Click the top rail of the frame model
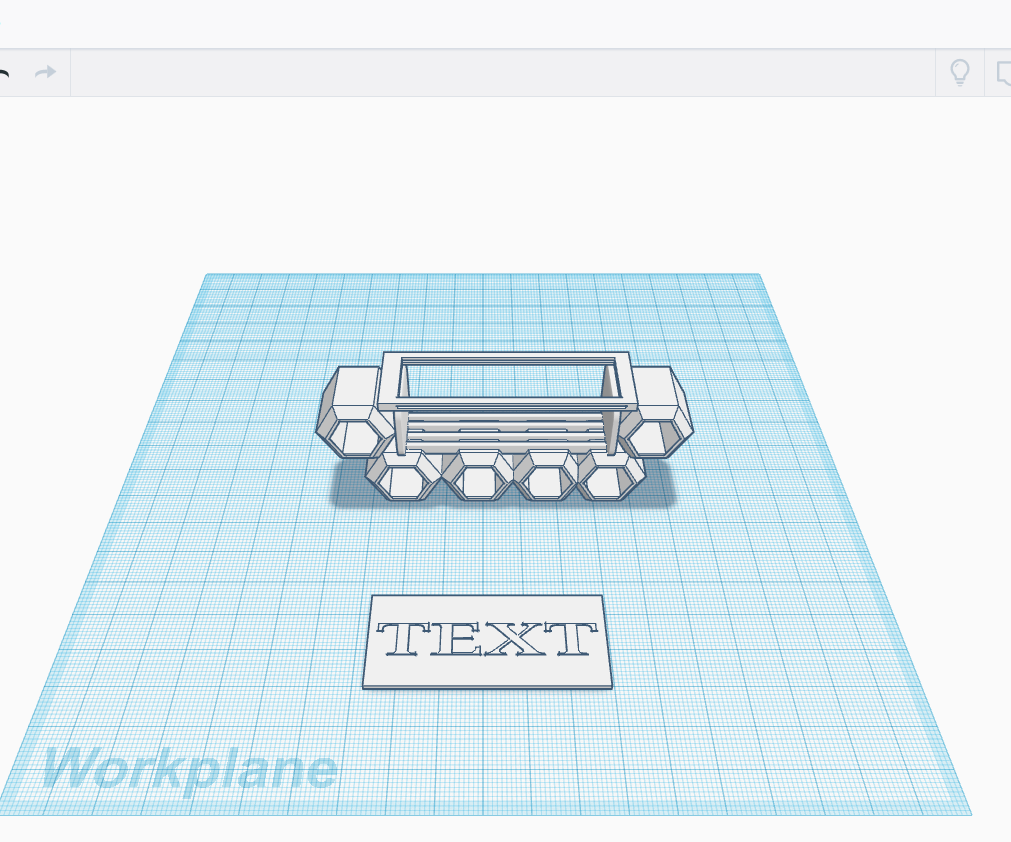Viewport: 1011px width, 842px height. [505, 358]
